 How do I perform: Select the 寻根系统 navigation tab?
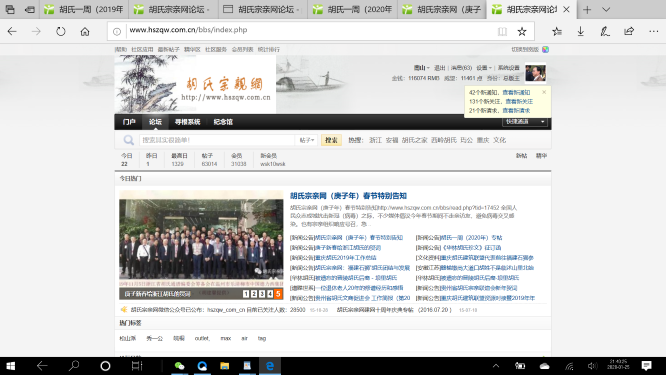[x=187, y=122]
